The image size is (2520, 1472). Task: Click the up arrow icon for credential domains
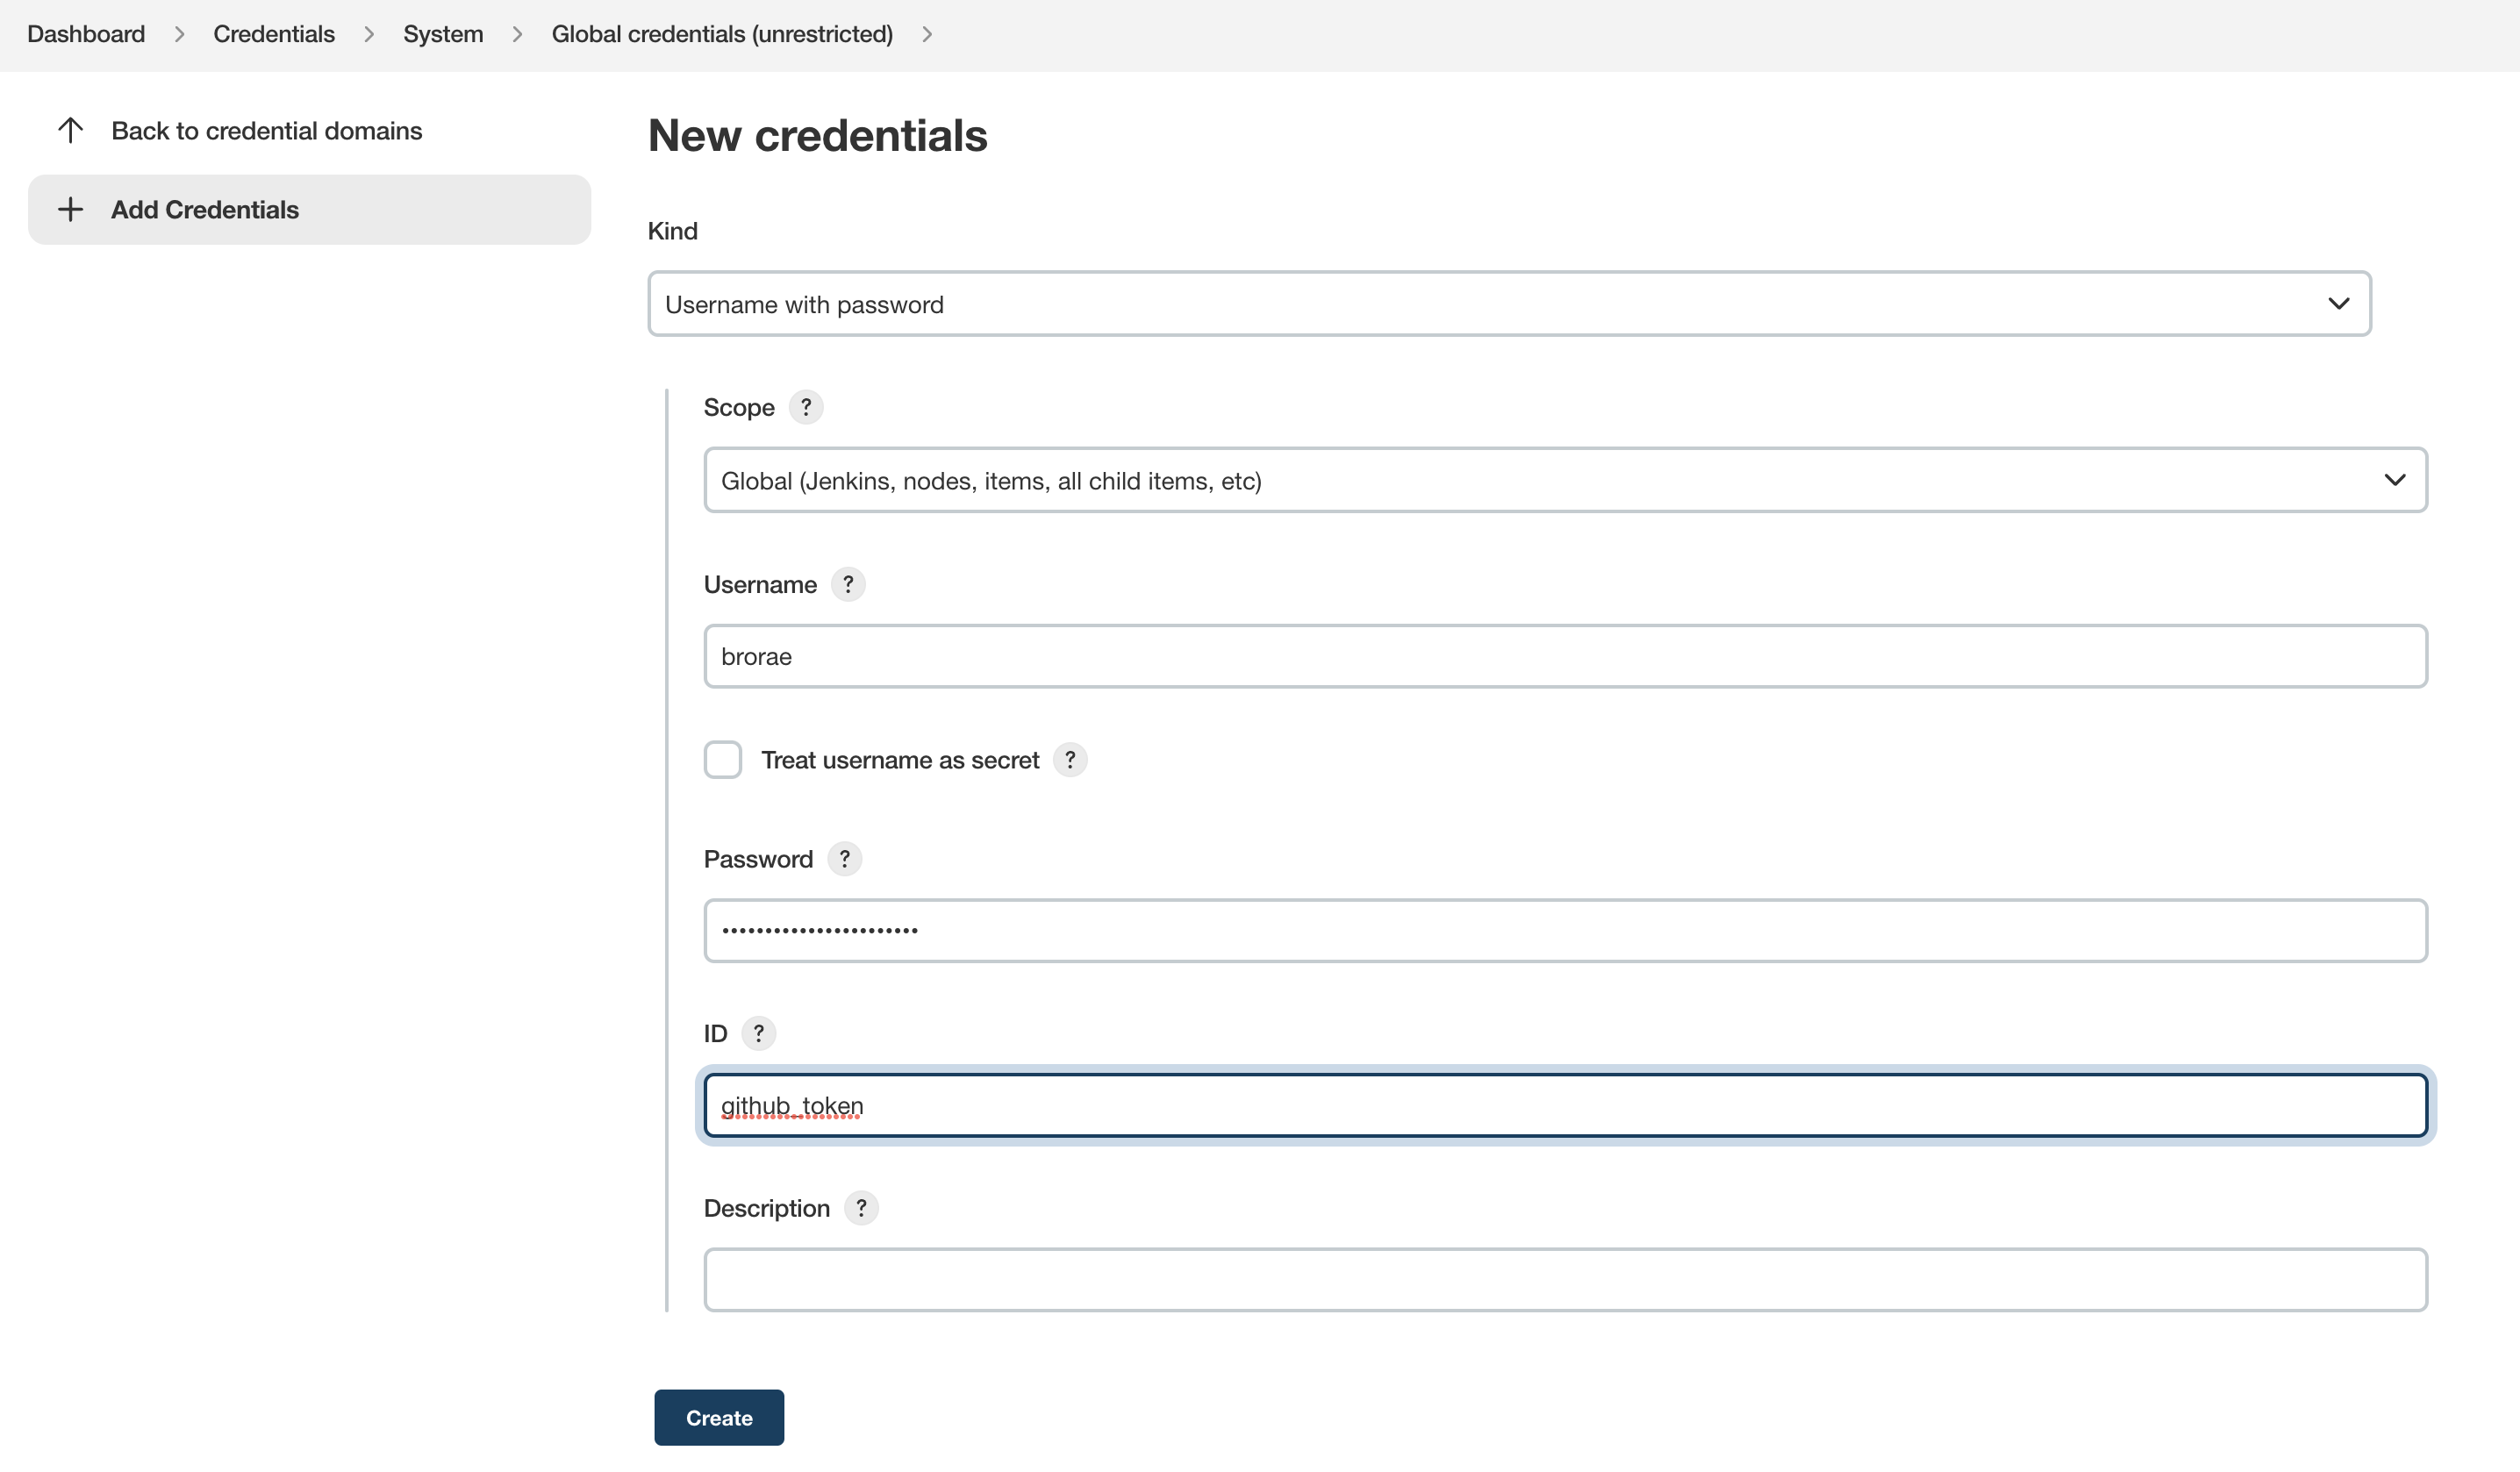(70, 130)
